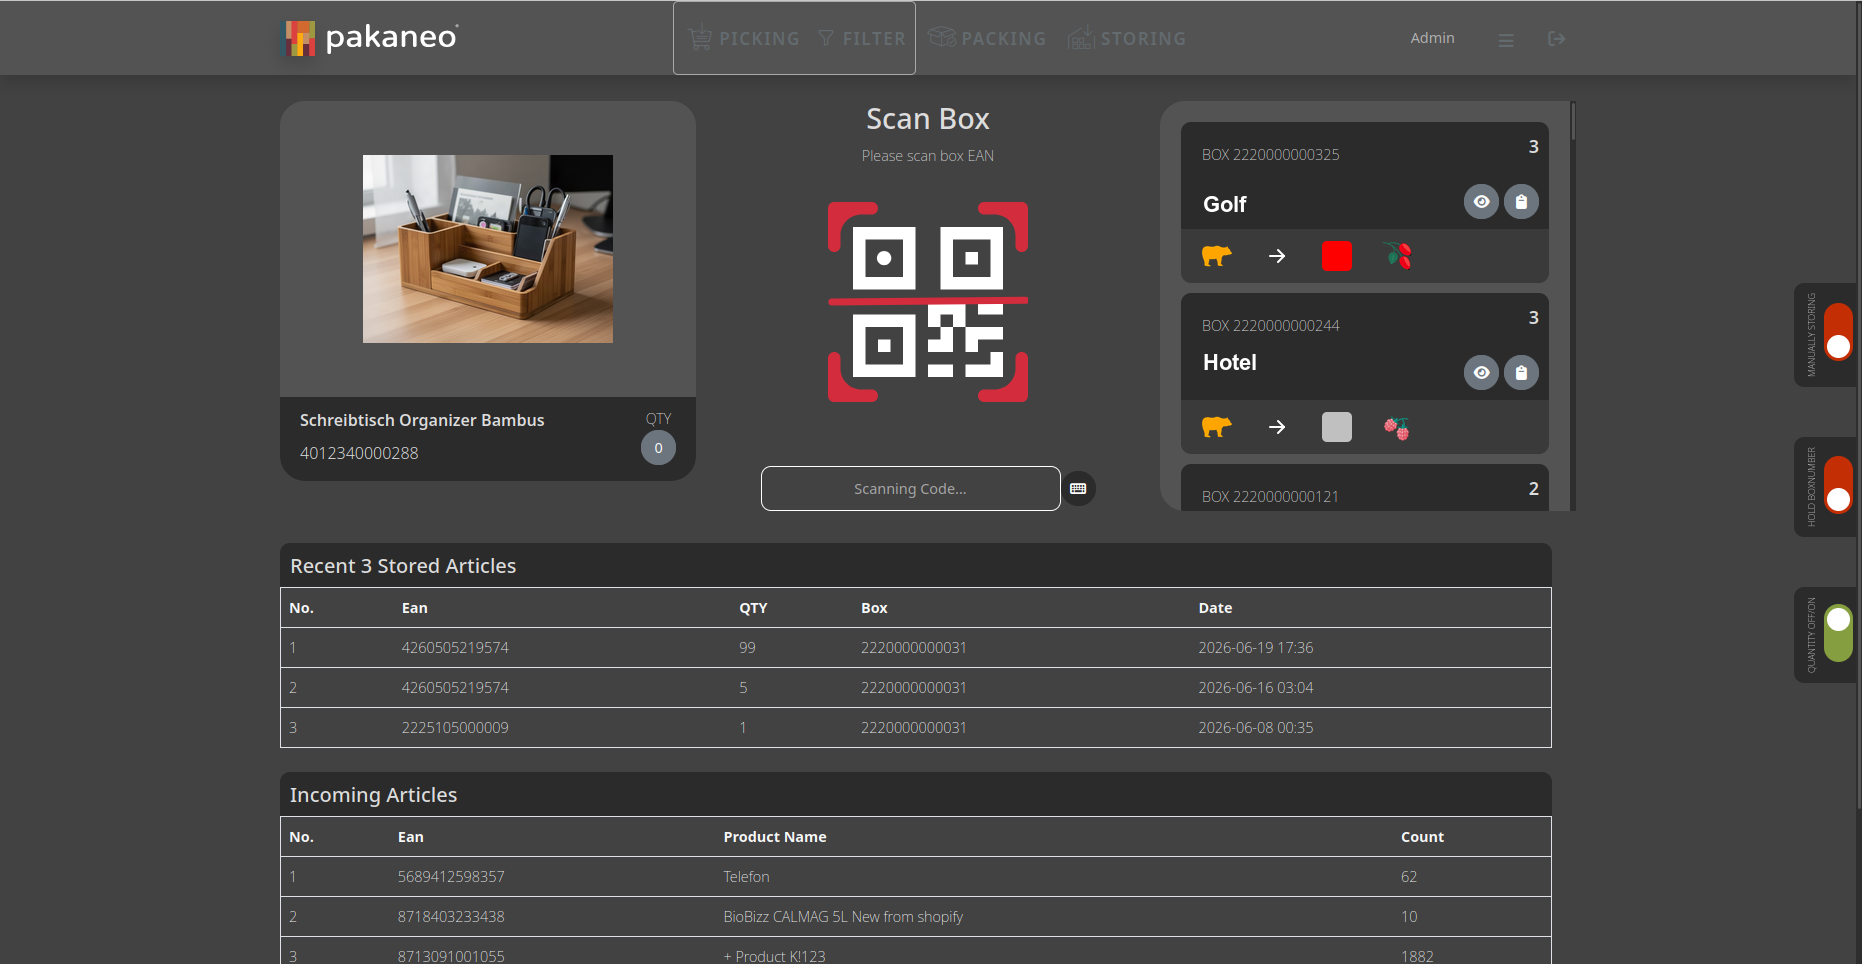Image resolution: width=1862 pixels, height=964 pixels.
Task: Click the pakaneo logo
Action: 372,38
